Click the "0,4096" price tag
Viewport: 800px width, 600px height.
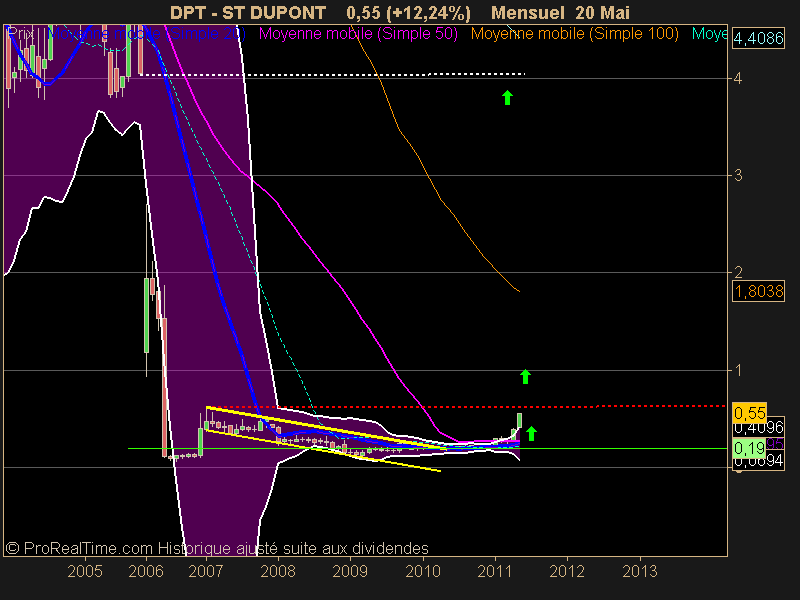[x=759, y=428]
